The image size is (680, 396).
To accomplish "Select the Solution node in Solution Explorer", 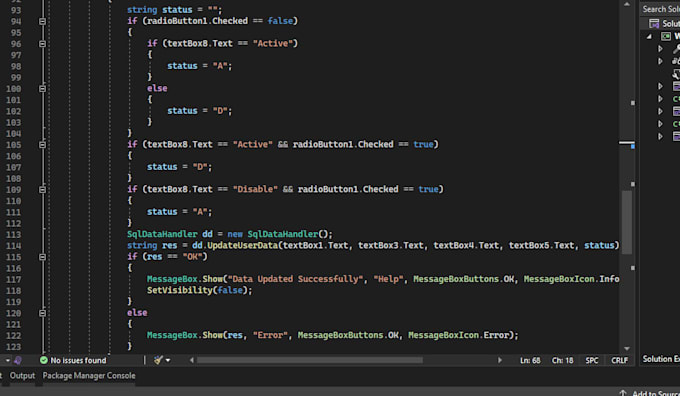I will pyautogui.click(x=664, y=23).
